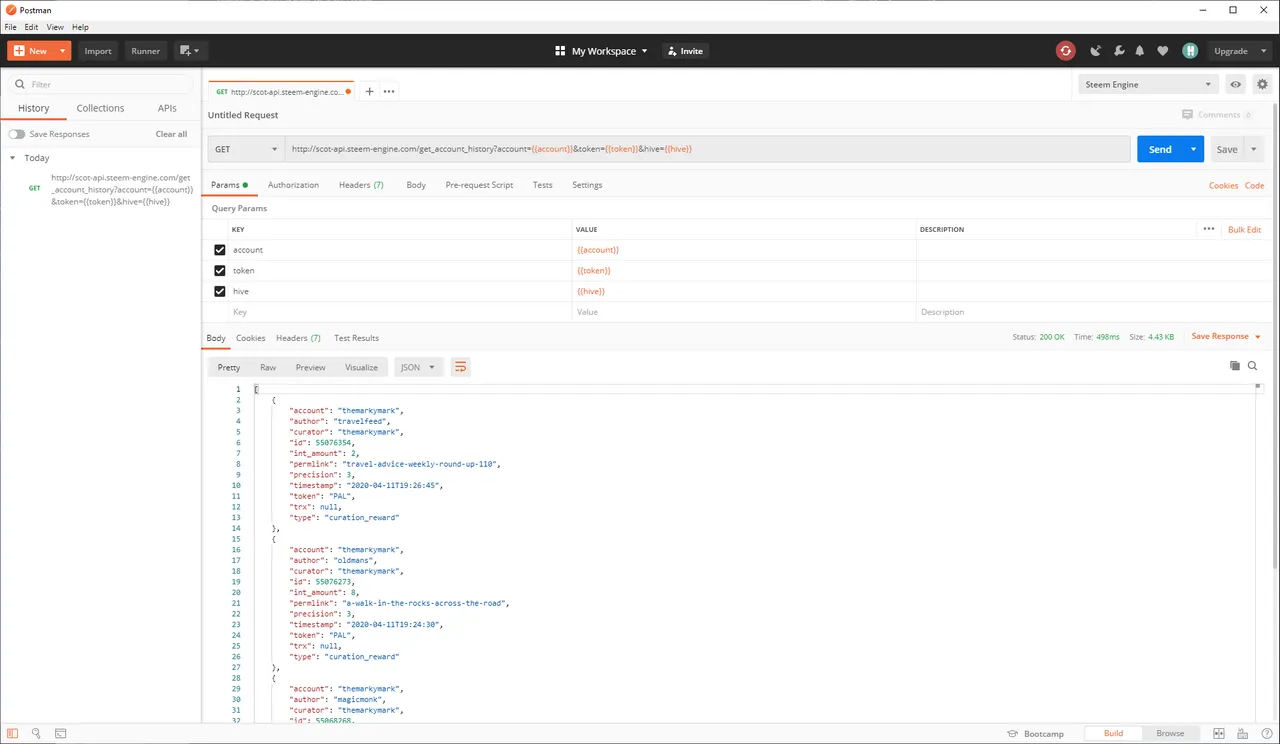Screen dimensions: 1280x744
Task: Open the Edit menu
Action: (32, 27)
